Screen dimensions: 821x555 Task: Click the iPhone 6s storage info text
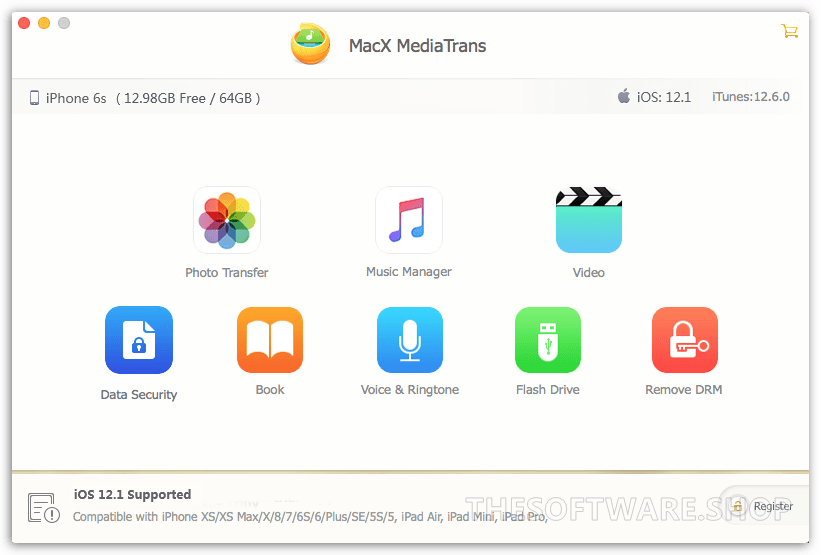(153, 98)
